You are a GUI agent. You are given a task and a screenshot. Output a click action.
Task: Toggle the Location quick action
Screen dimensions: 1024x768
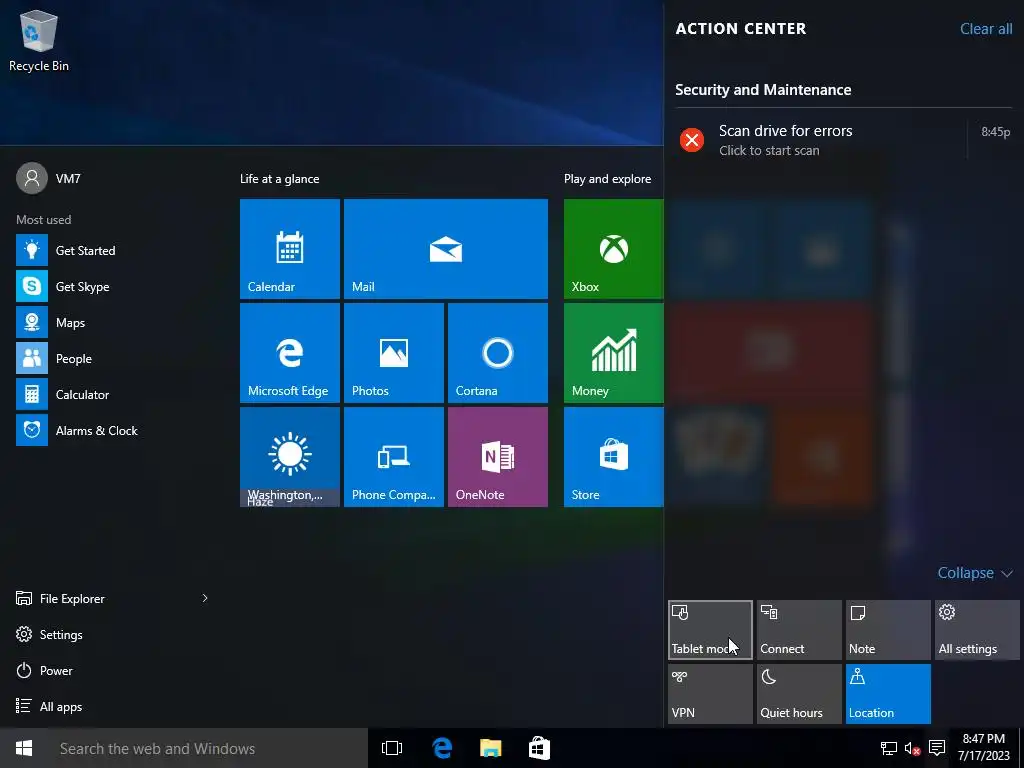pos(888,694)
